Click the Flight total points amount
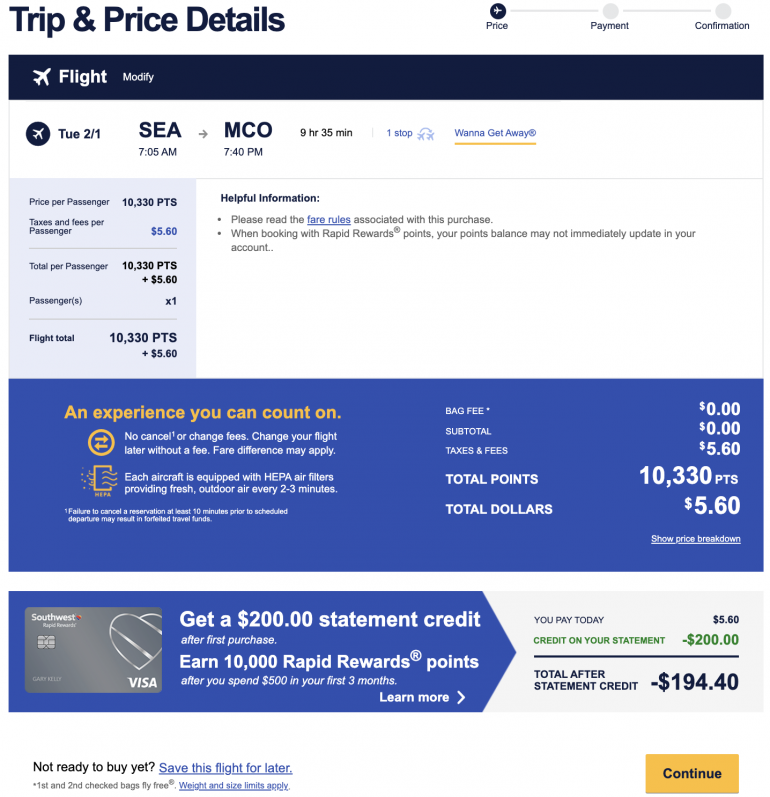This screenshot has width=770, height=797. [142, 338]
